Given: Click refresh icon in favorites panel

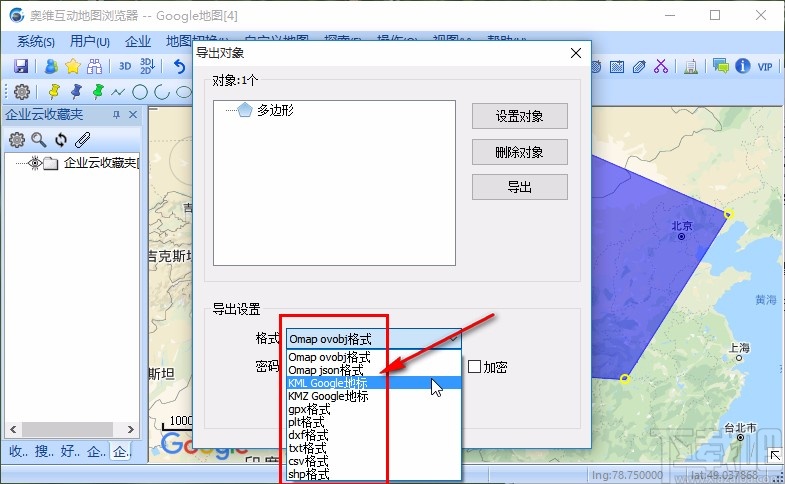Looking at the screenshot, I should [x=61, y=140].
